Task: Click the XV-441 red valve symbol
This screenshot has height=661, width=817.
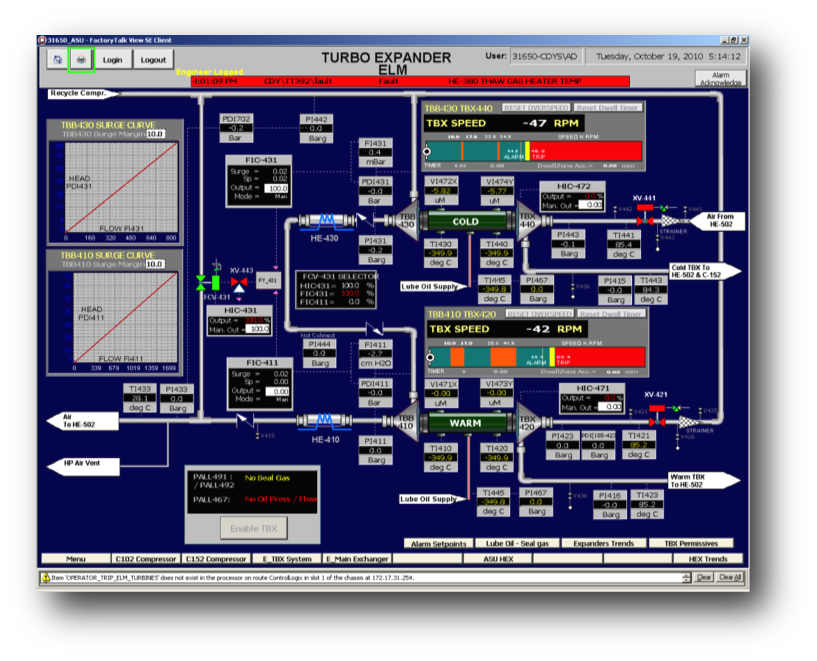Action: pyautogui.click(x=645, y=214)
